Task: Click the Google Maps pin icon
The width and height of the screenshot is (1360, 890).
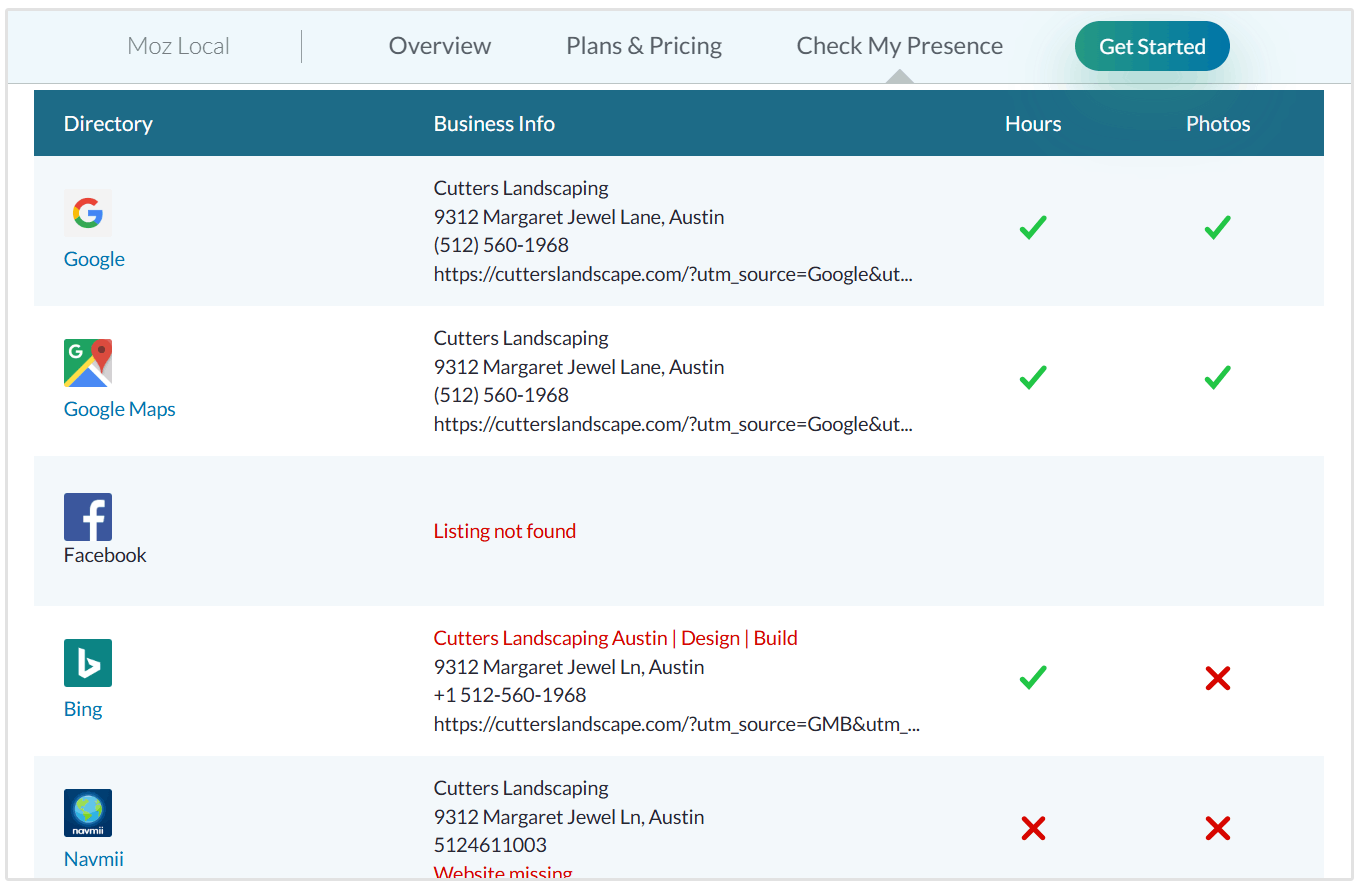Action: [88, 363]
